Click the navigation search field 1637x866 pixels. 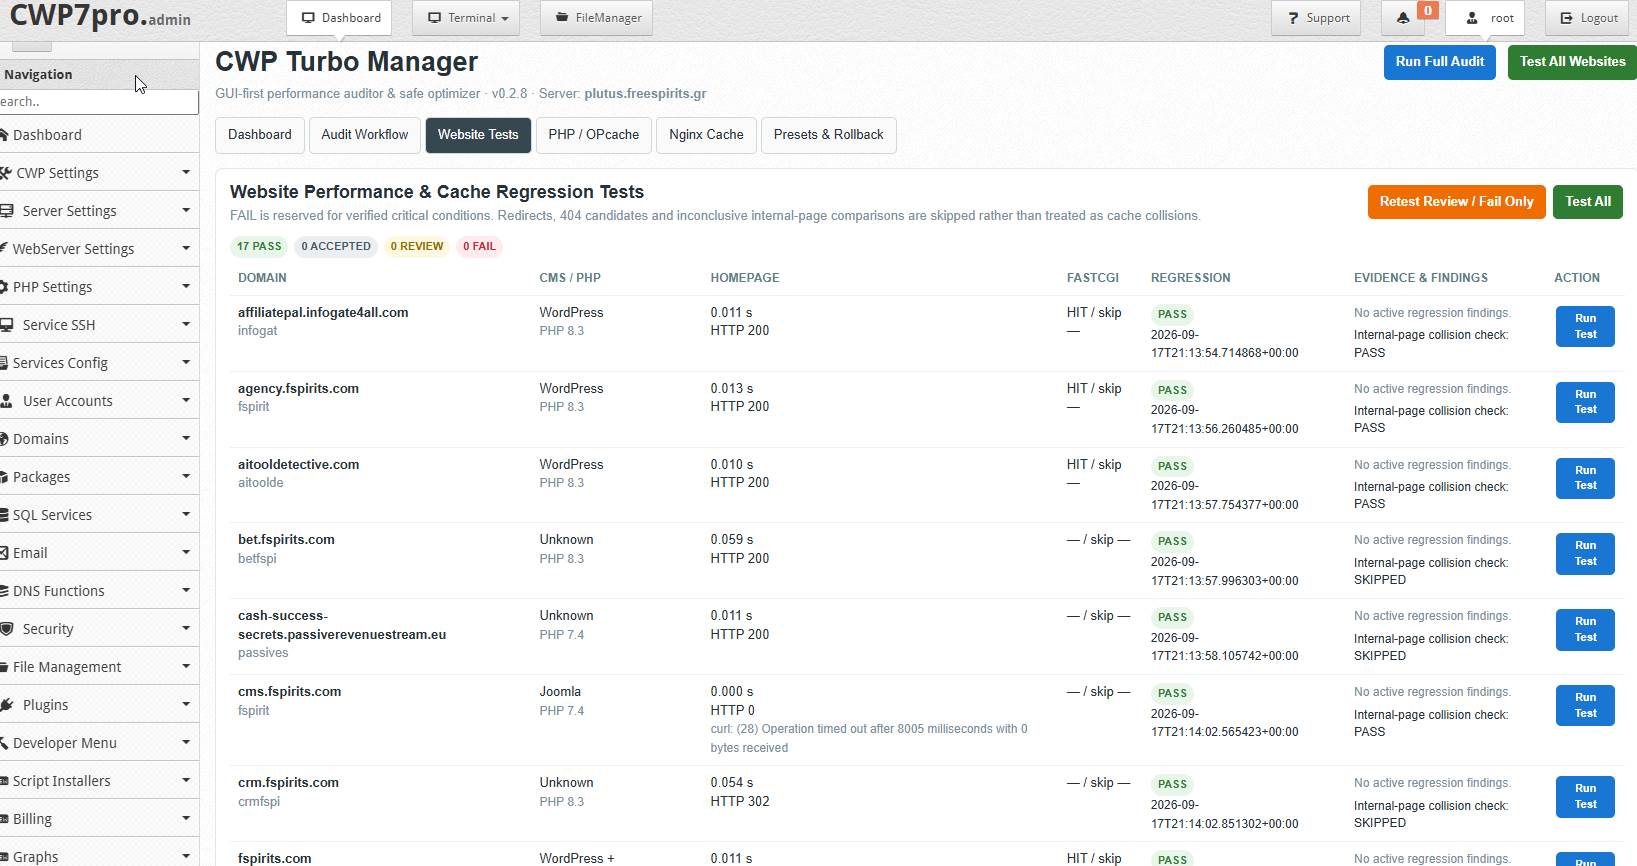click(99, 101)
